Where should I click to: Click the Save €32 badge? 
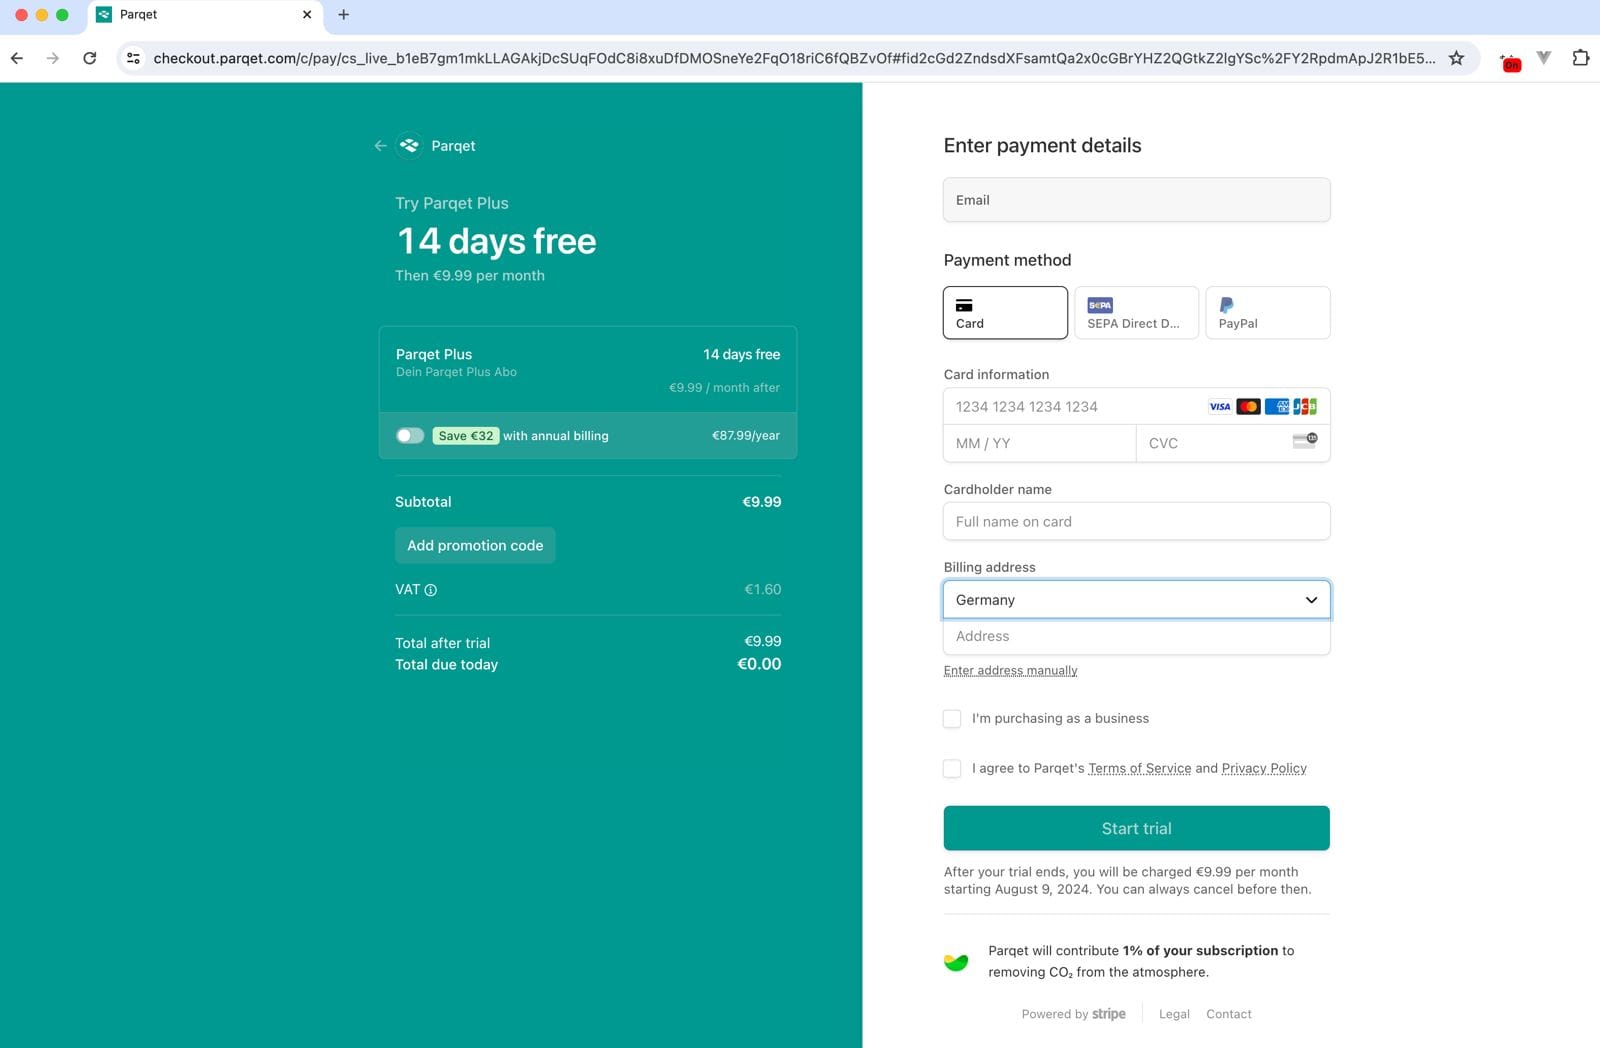[x=466, y=436]
